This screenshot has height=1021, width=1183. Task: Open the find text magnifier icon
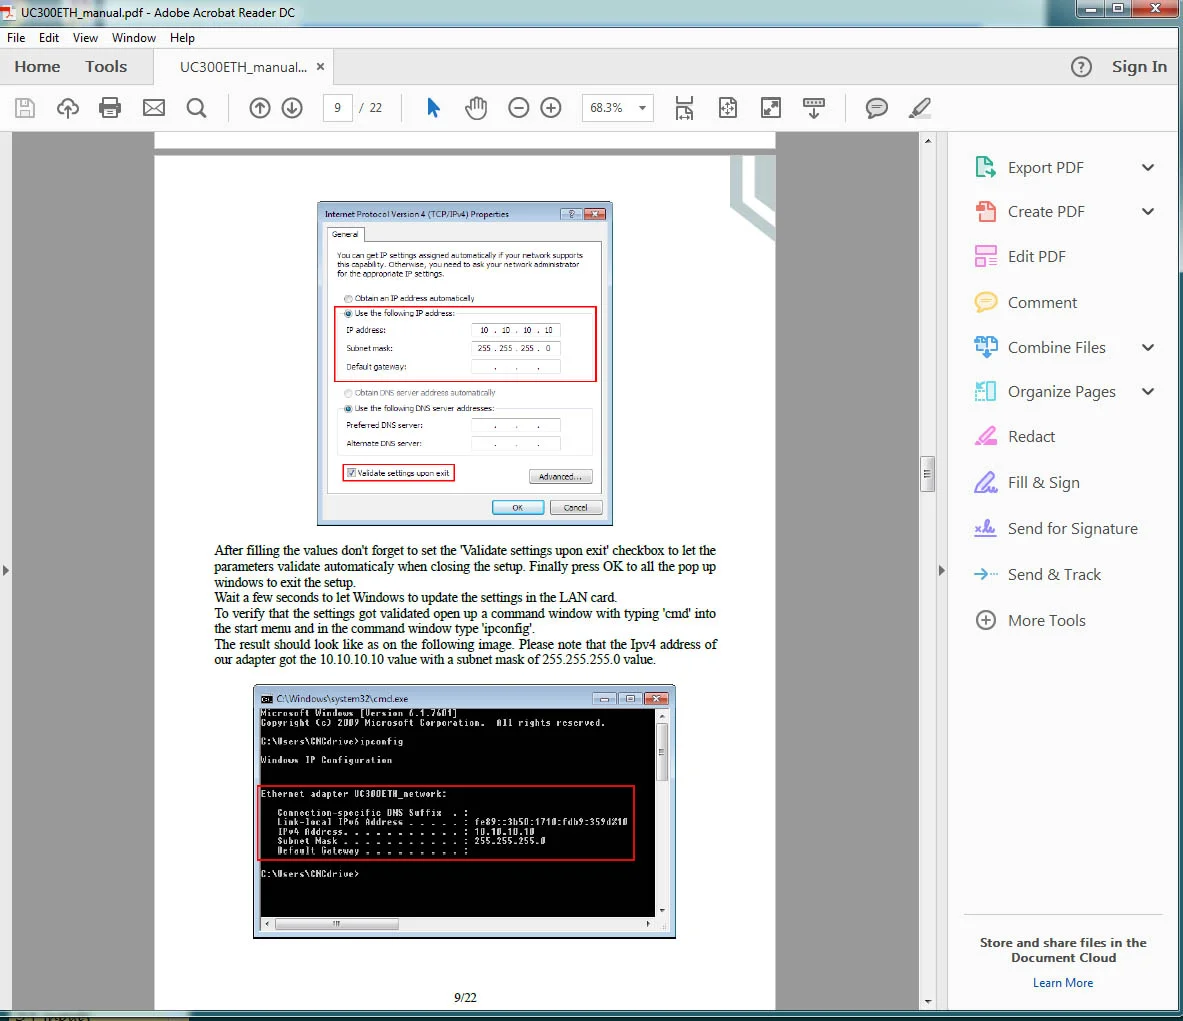click(x=196, y=108)
